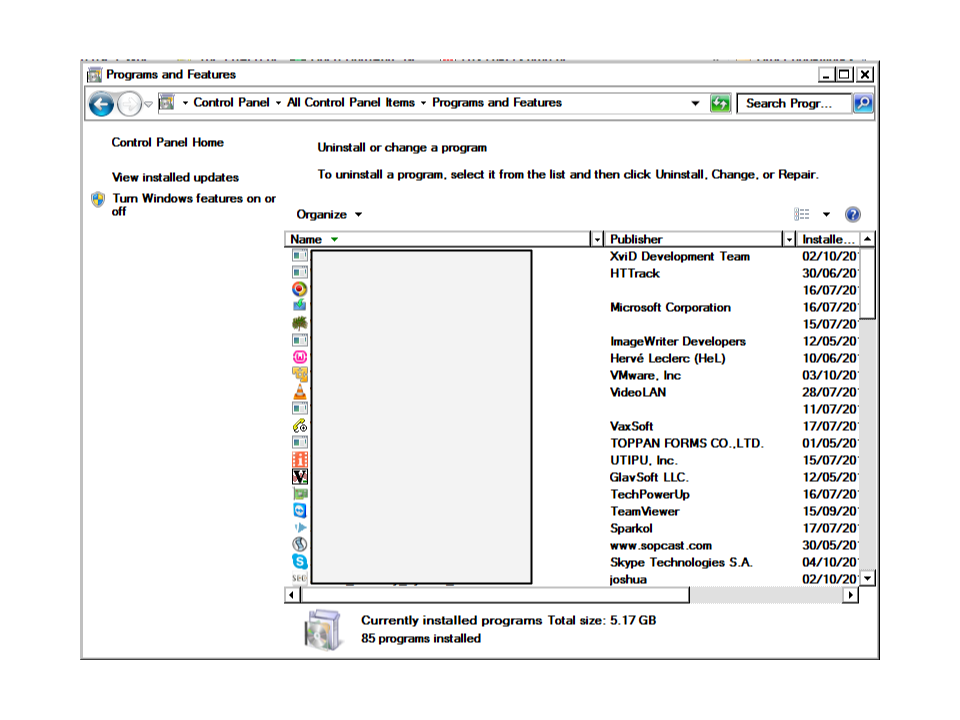Select the Sparkol program icon
960x720 pixels.
coord(299,528)
